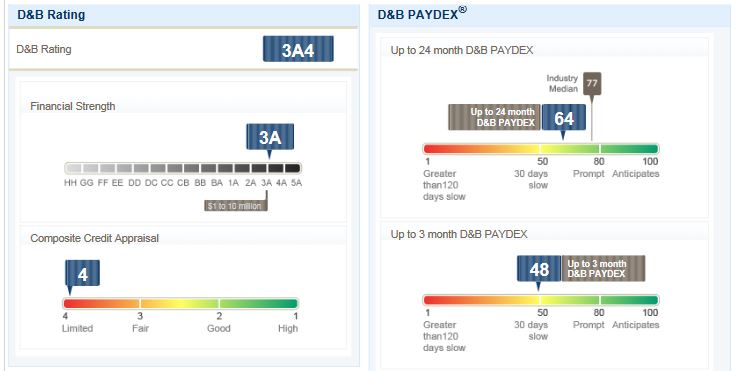Click the 'Limited' label on credit appraisal scale
739x371 pixels.
click(x=77, y=329)
